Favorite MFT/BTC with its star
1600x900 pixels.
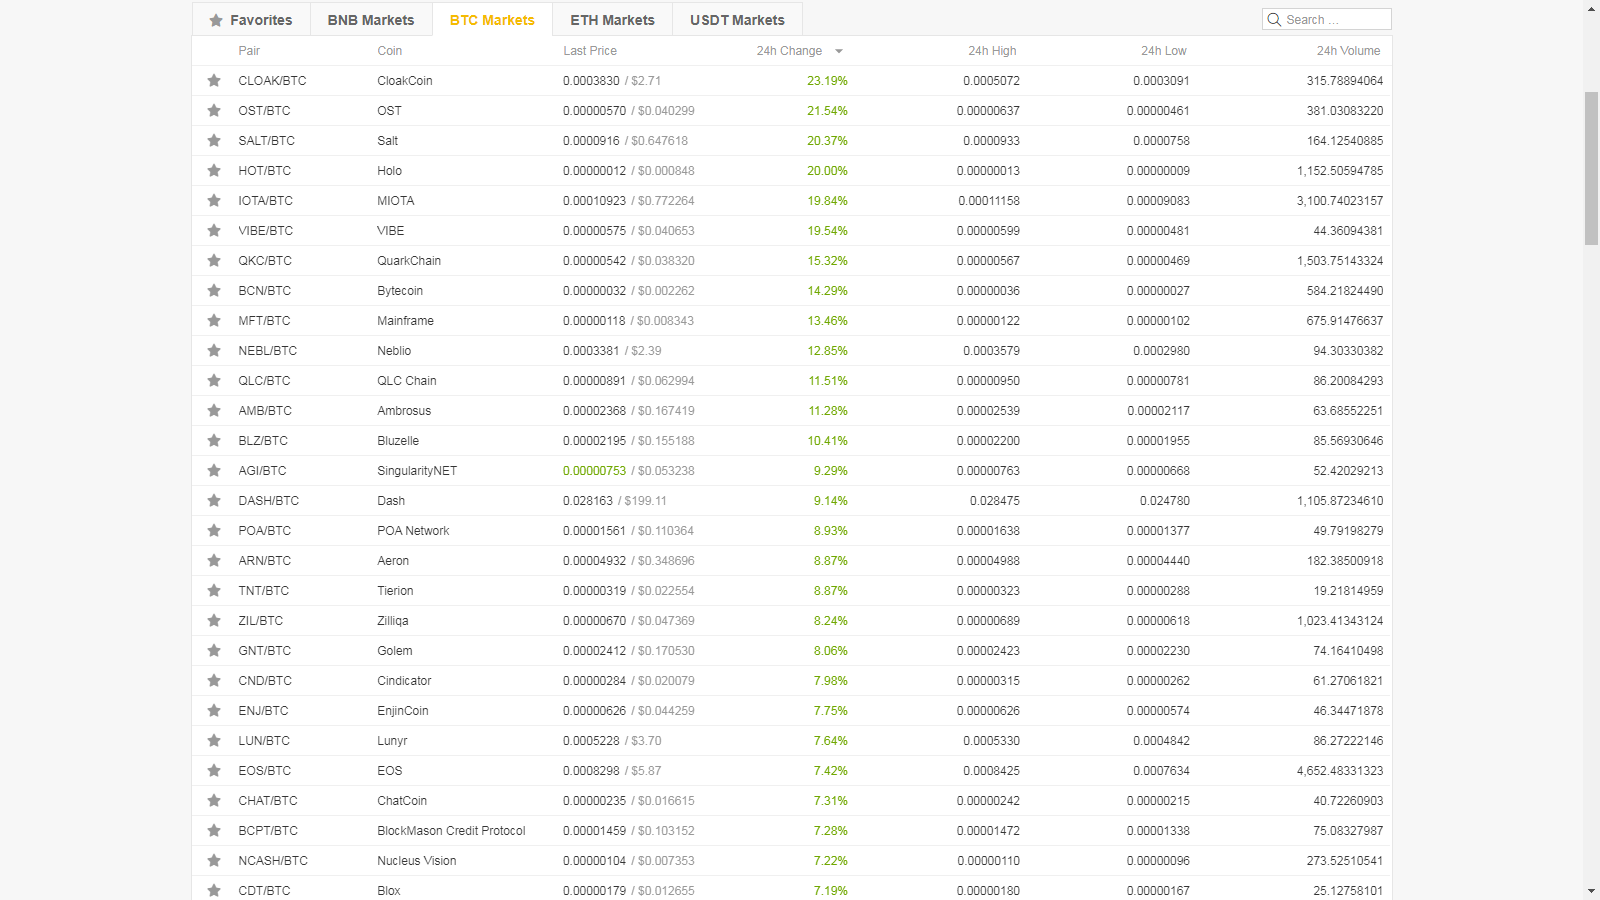click(214, 321)
